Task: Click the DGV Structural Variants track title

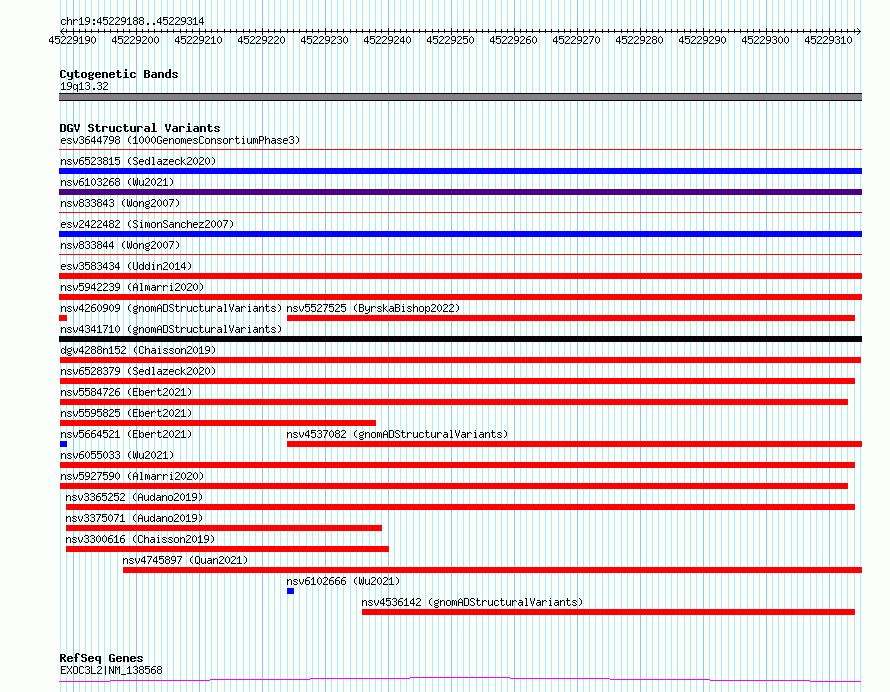Action: pyautogui.click(x=140, y=128)
